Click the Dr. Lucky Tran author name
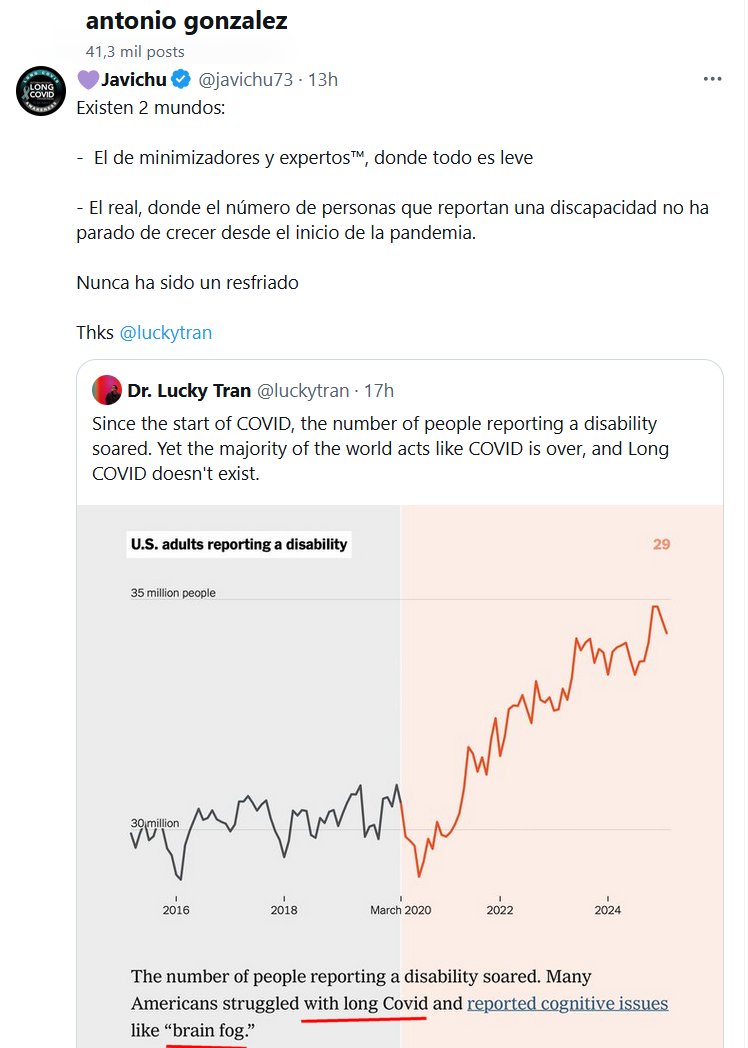Image resolution: width=748 pixels, height=1048 pixels. pyautogui.click(x=189, y=390)
